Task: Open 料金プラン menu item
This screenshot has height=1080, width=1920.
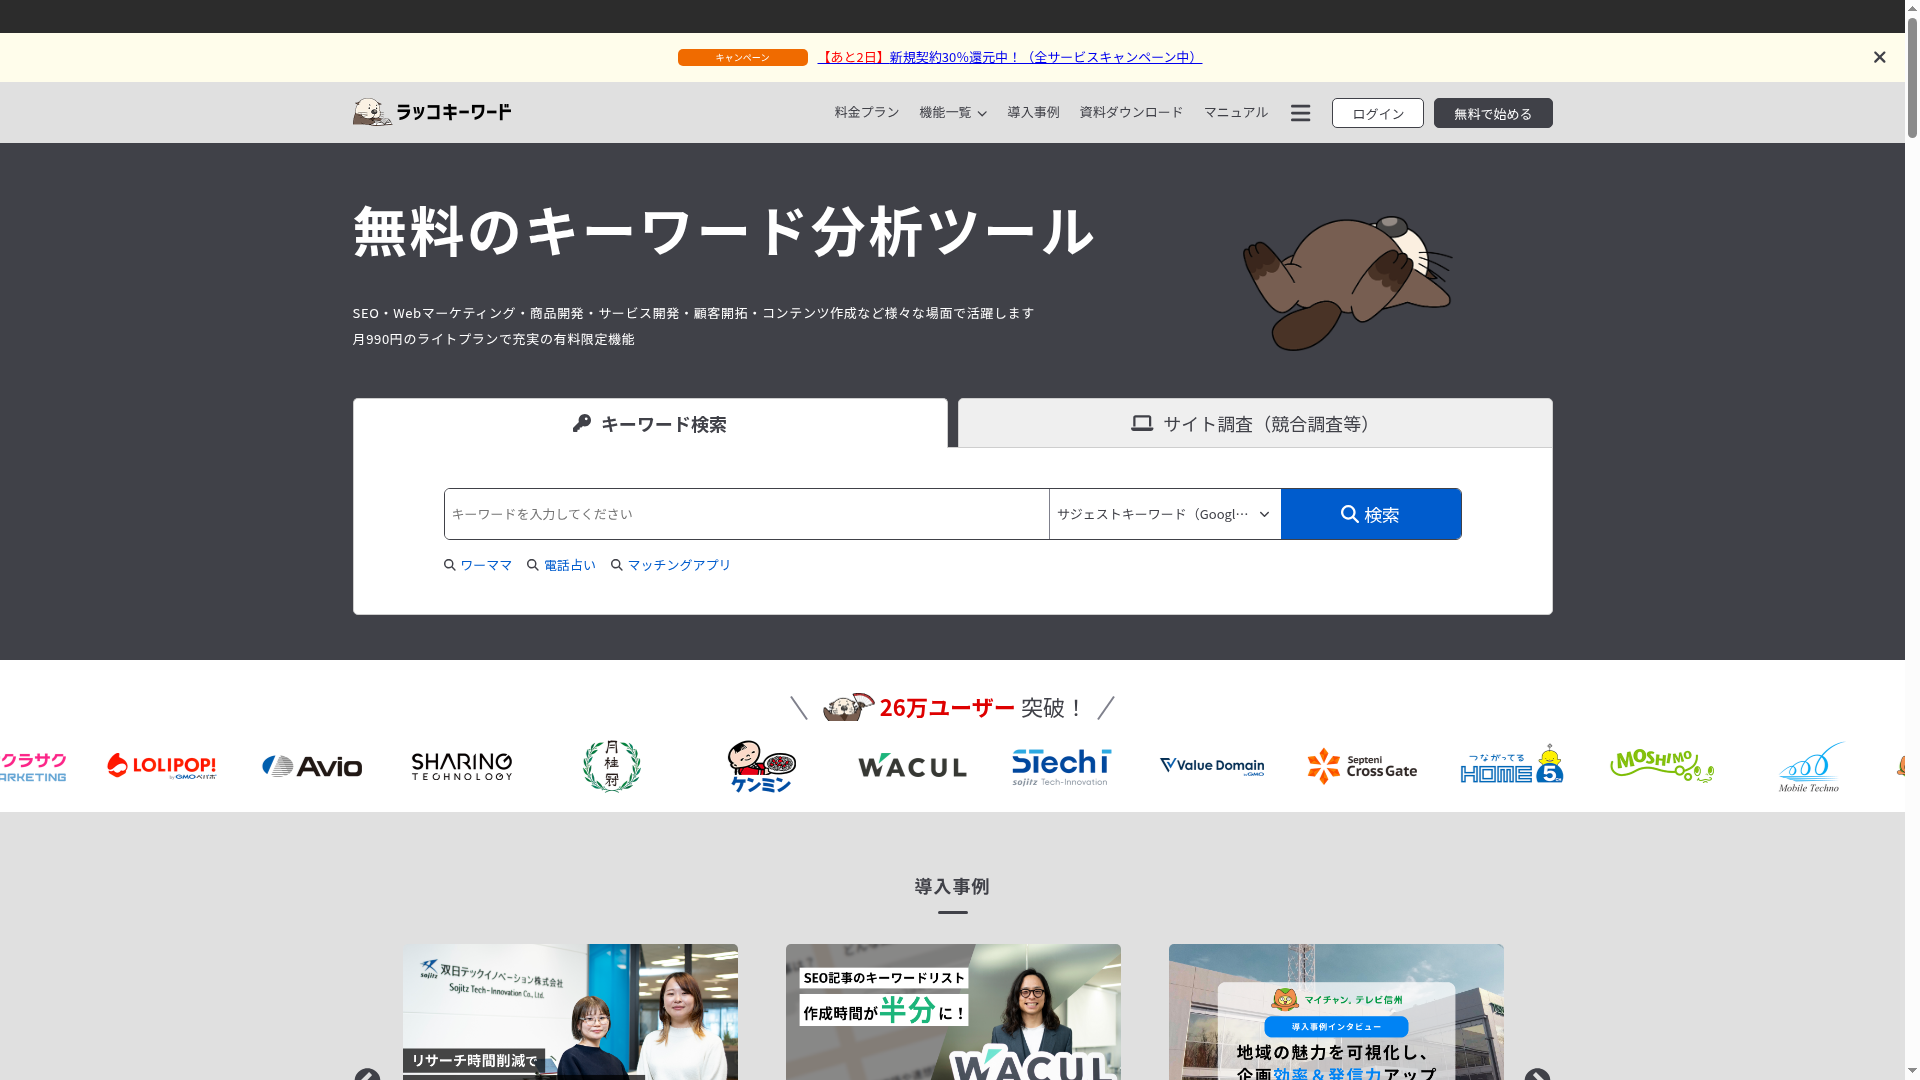Action: 867,112
